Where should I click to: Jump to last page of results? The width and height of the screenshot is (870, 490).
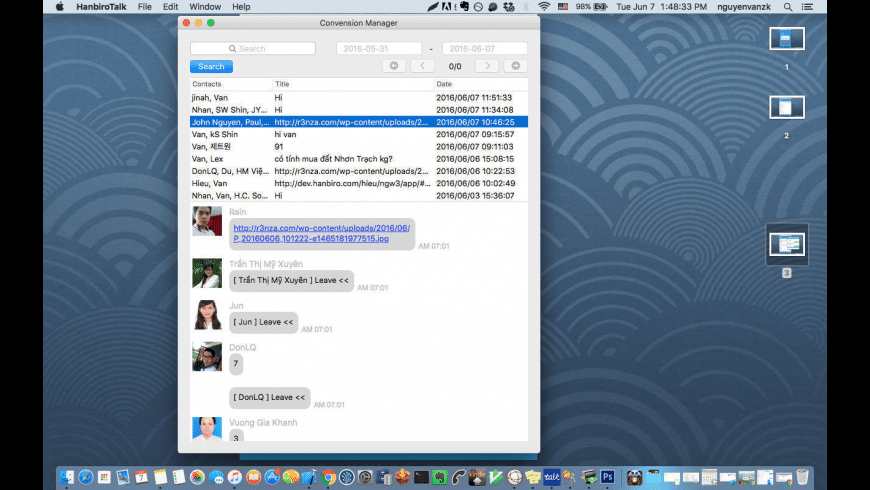tap(515, 66)
